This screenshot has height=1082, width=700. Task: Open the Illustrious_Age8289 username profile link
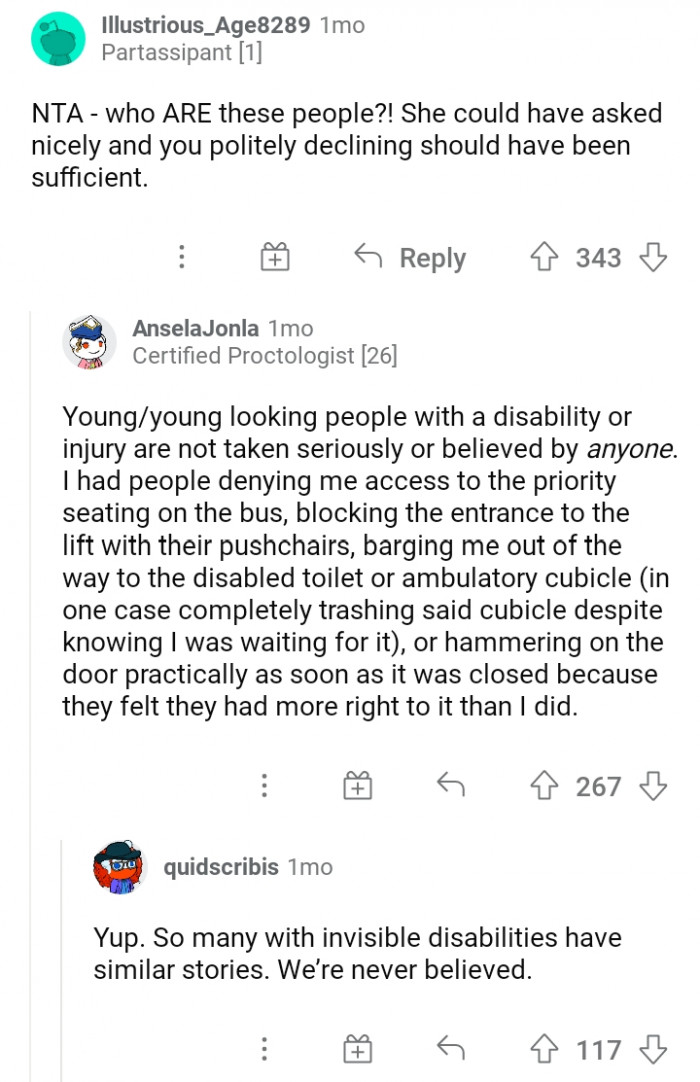pyautogui.click(x=206, y=25)
